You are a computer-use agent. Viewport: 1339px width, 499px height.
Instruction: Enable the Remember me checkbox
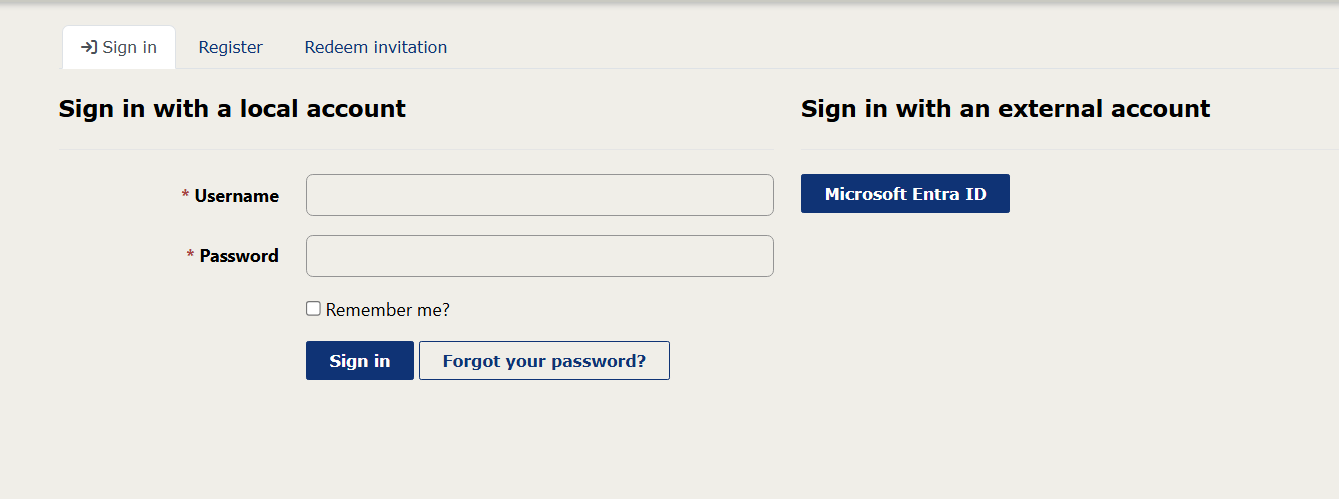coord(313,309)
